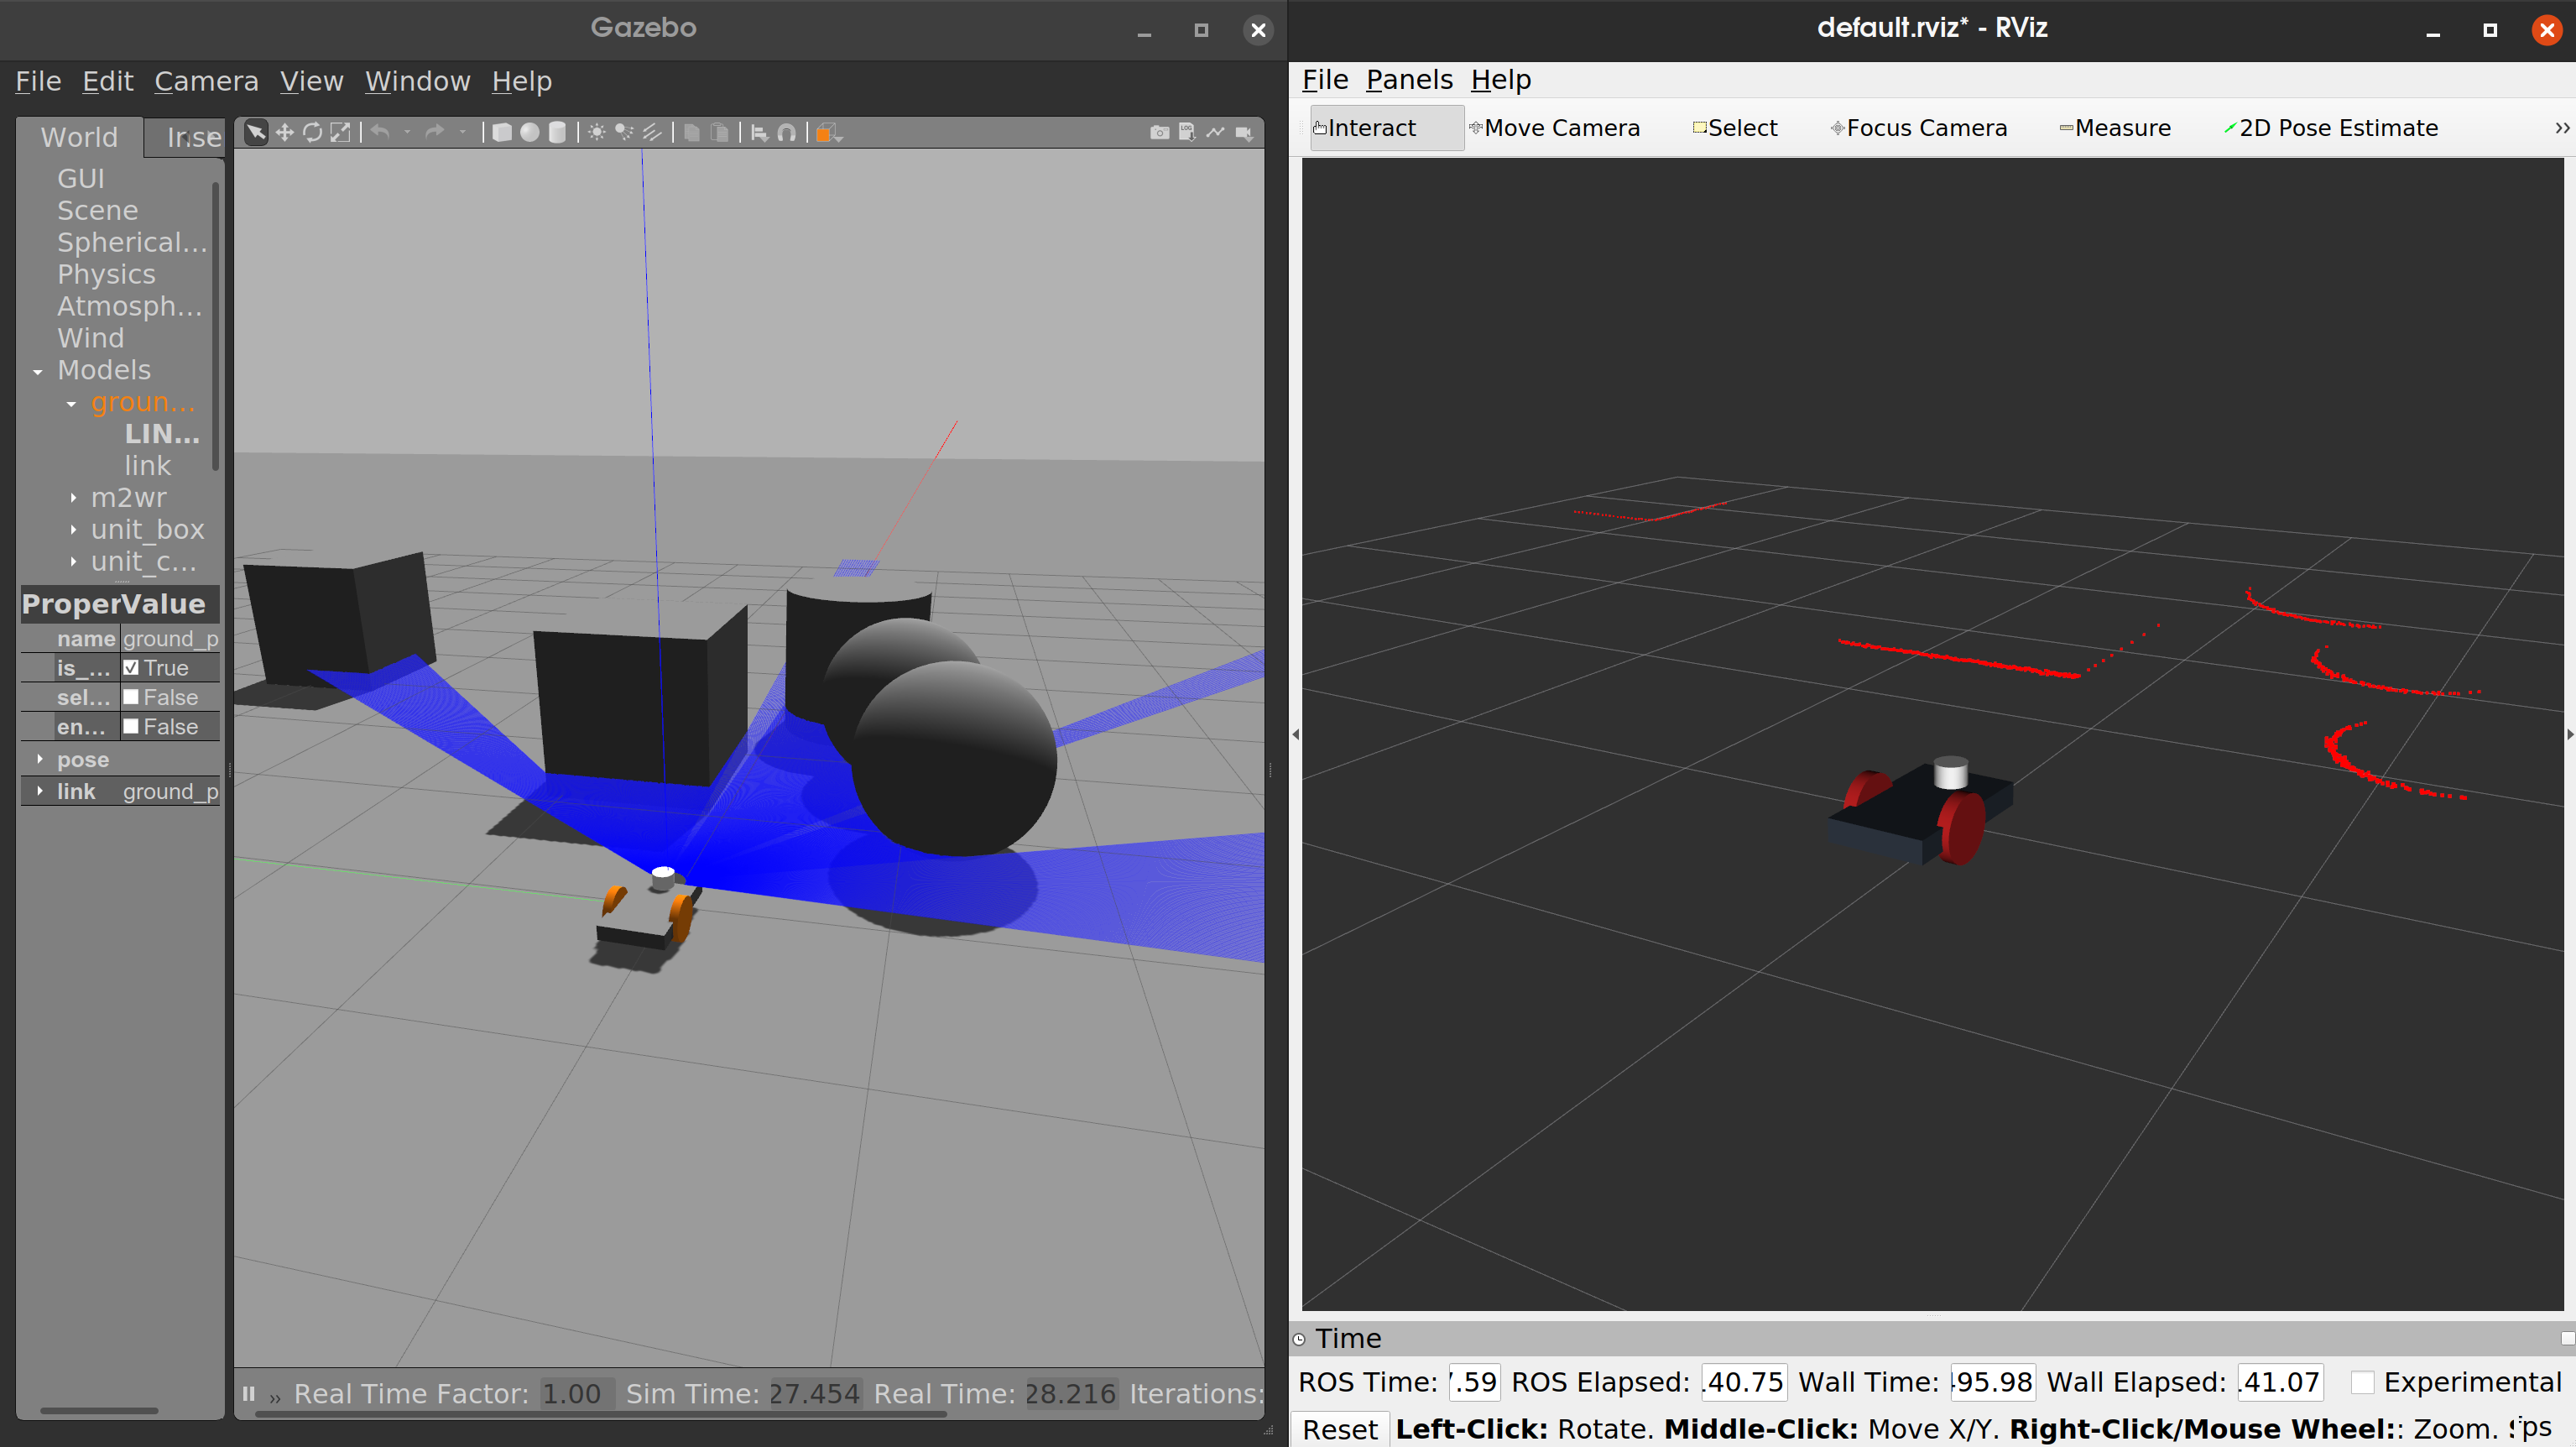Expand the m2wr model node
This screenshot has width=2576, height=1447.
coord(73,497)
